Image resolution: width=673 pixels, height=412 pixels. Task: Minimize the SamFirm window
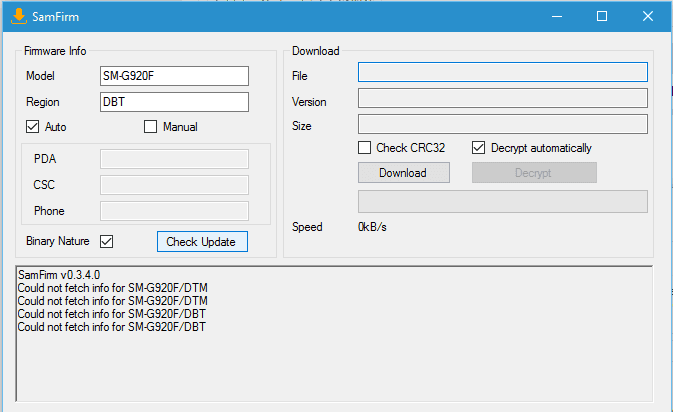coord(557,16)
